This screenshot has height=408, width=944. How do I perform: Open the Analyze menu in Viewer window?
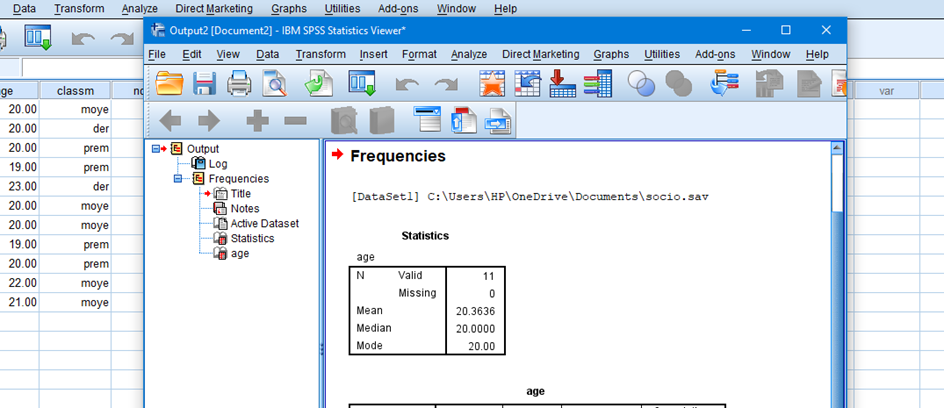click(469, 54)
